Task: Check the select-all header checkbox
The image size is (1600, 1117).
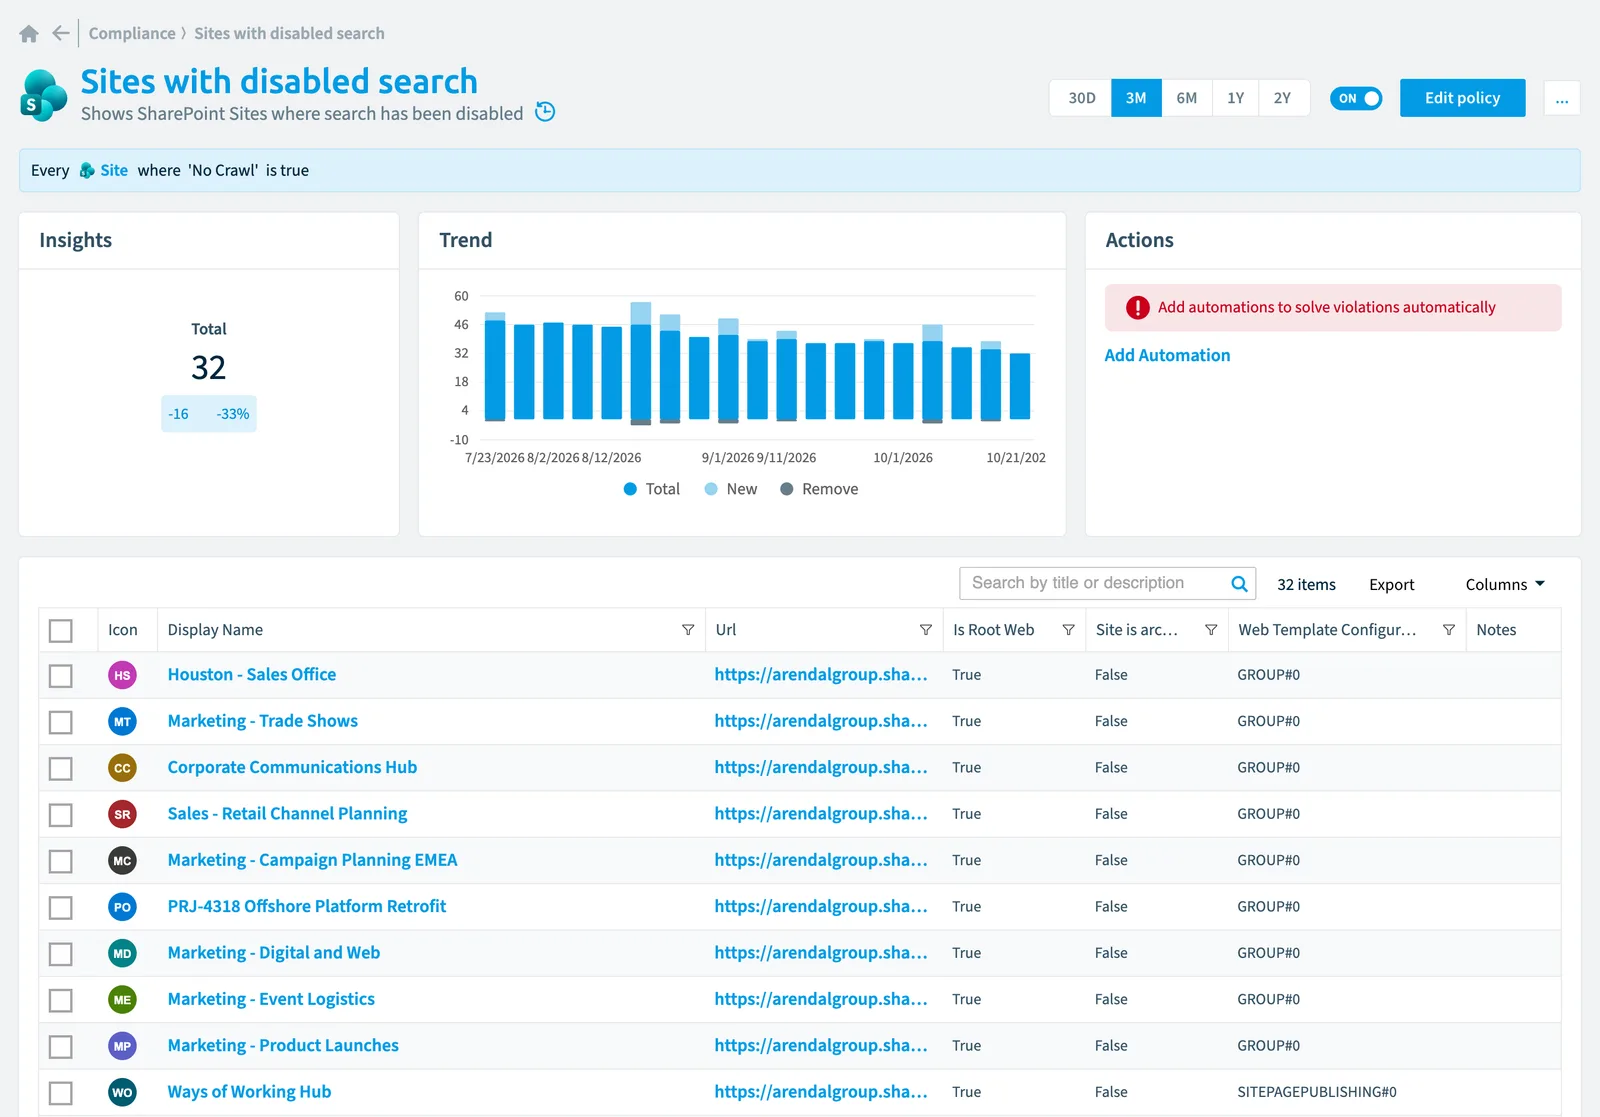Action: tap(61, 630)
